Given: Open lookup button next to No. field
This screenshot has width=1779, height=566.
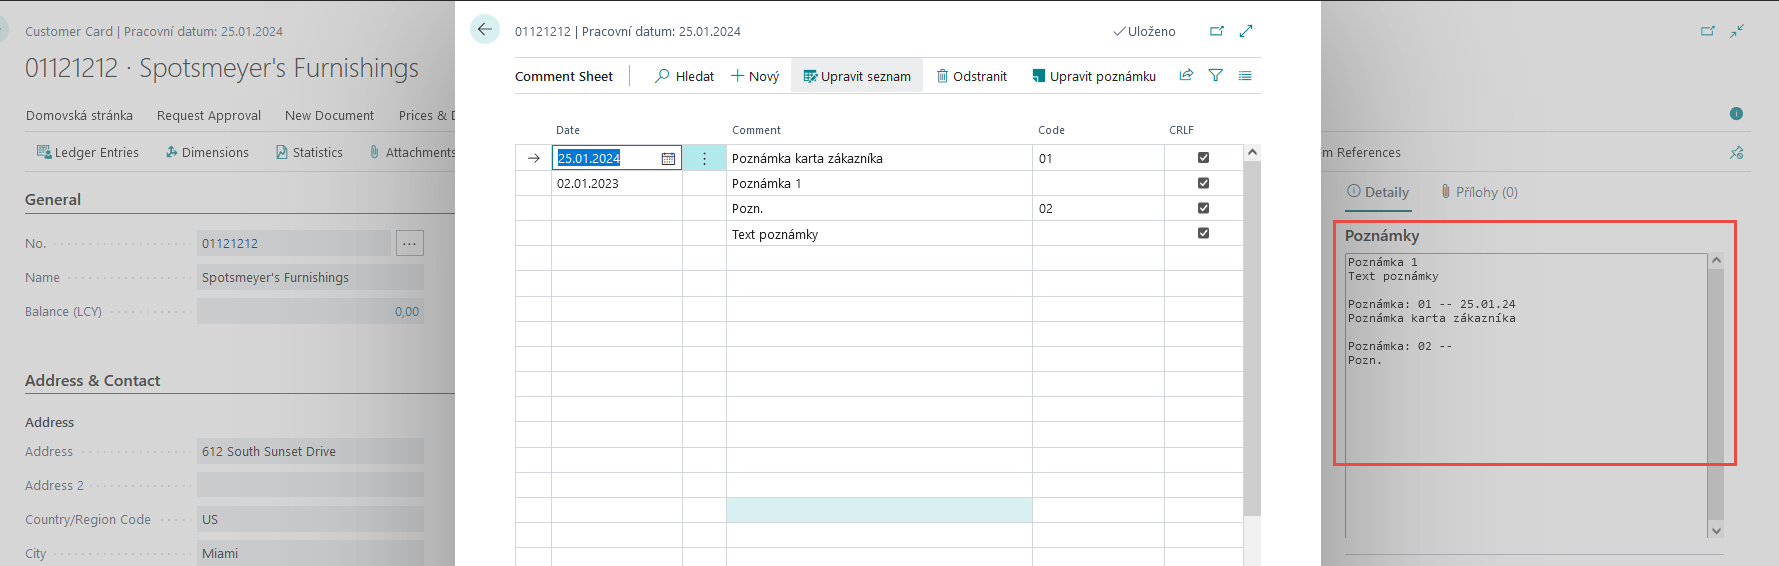Looking at the screenshot, I should pos(410,243).
